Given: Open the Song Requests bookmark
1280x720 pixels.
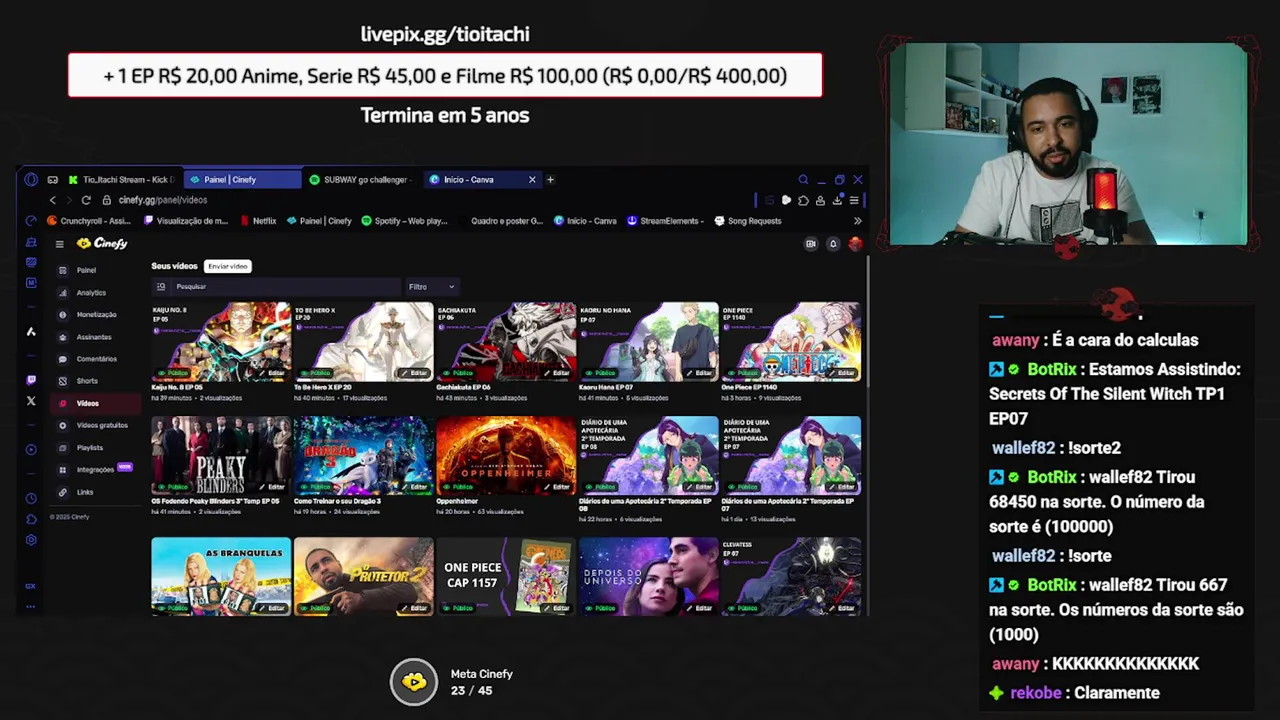Looking at the screenshot, I should 748,221.
